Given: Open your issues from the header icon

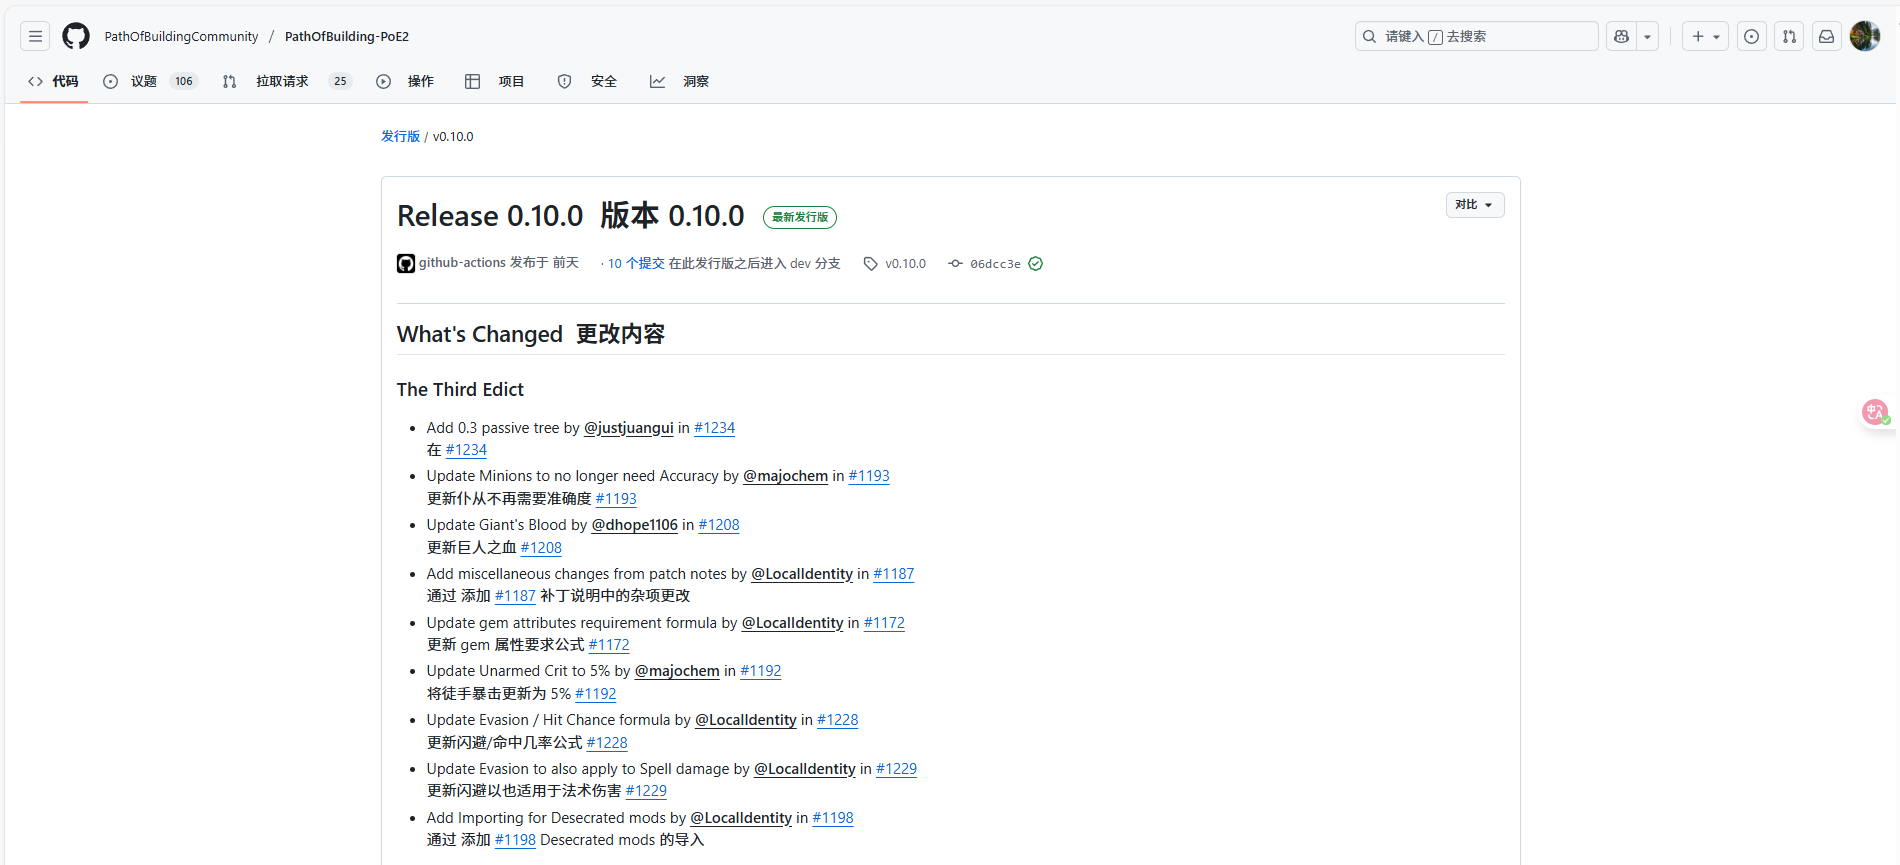Looking at the screenshot, I should pyautogui.click(x=1752, y=37).
